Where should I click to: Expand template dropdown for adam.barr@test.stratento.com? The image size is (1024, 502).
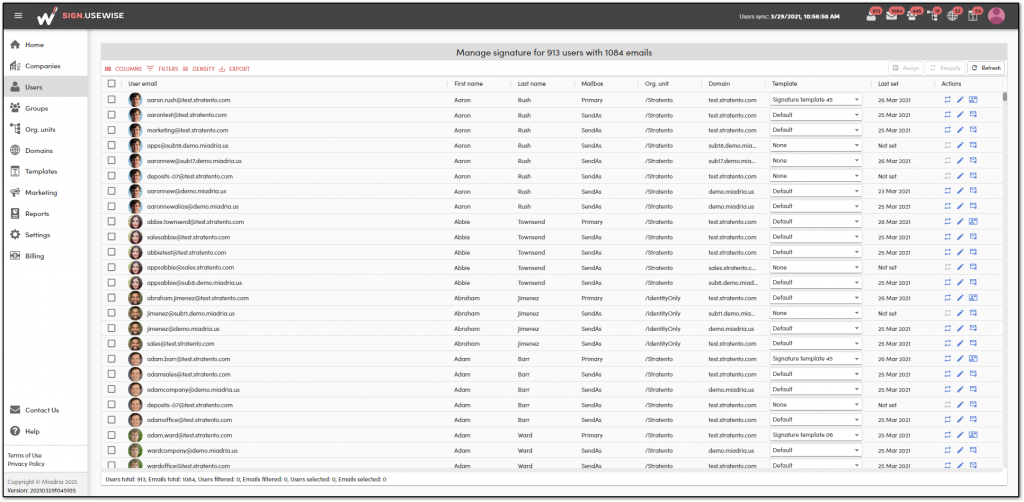(816, 358)
